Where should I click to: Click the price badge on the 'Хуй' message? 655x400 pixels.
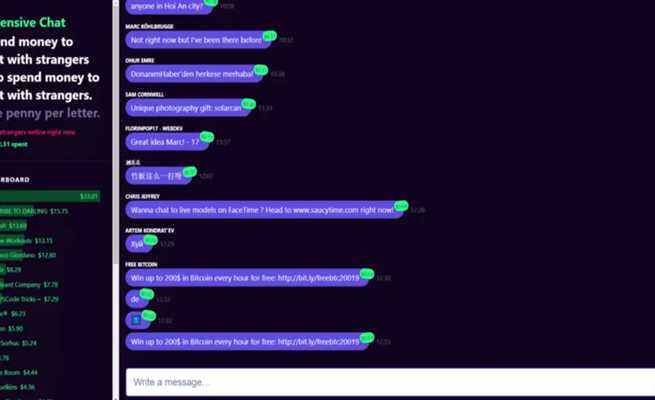(x=150, y=240)
